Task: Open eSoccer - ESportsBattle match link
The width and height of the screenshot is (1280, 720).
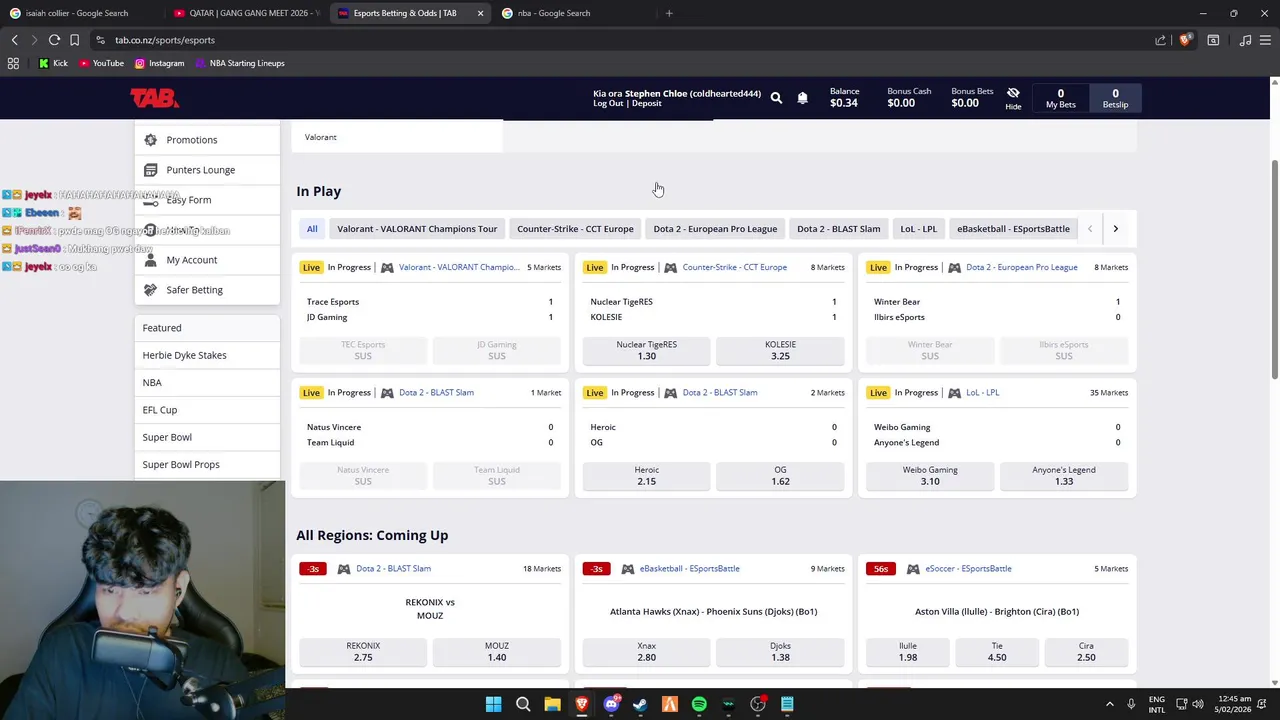Action: (x=968, y=568)
